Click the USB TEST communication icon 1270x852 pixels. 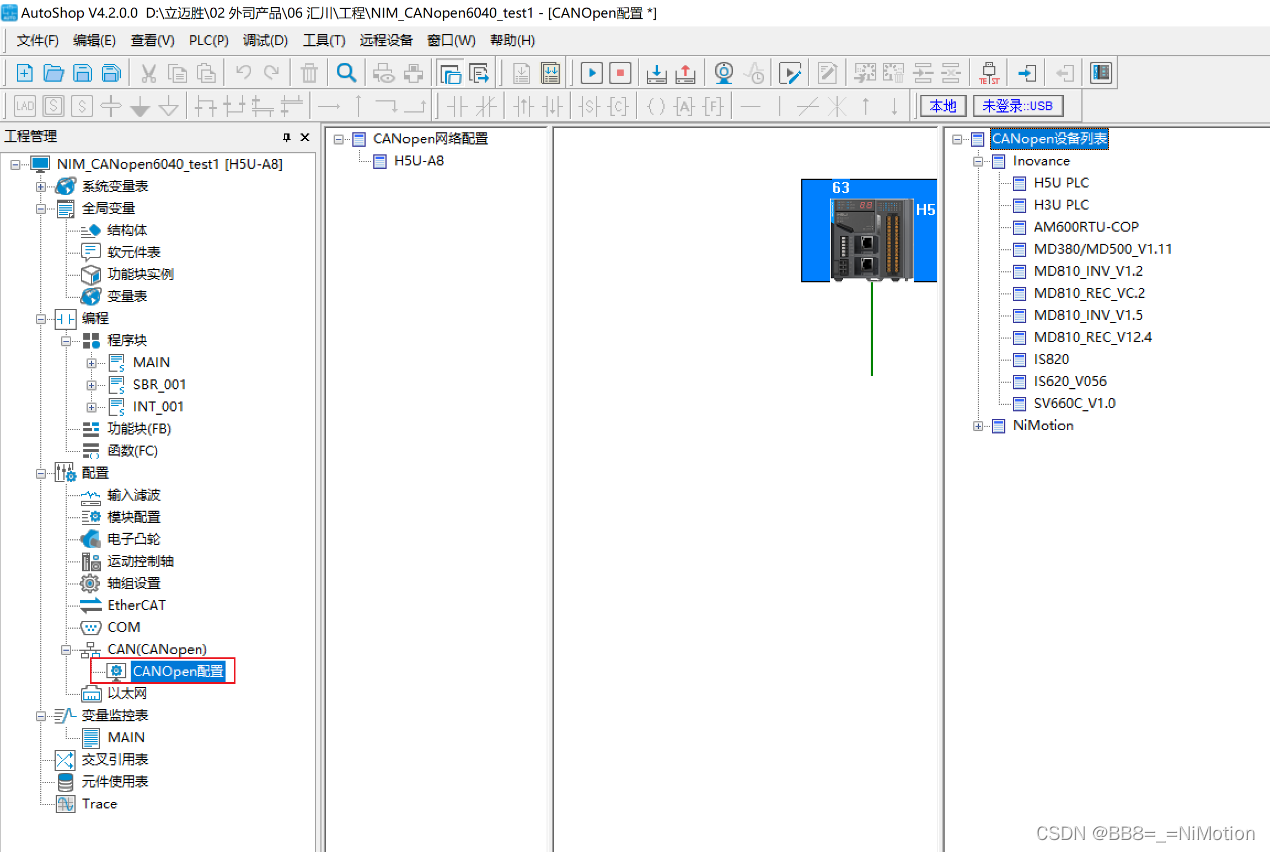pyautogui.click(x=989, y=73)
